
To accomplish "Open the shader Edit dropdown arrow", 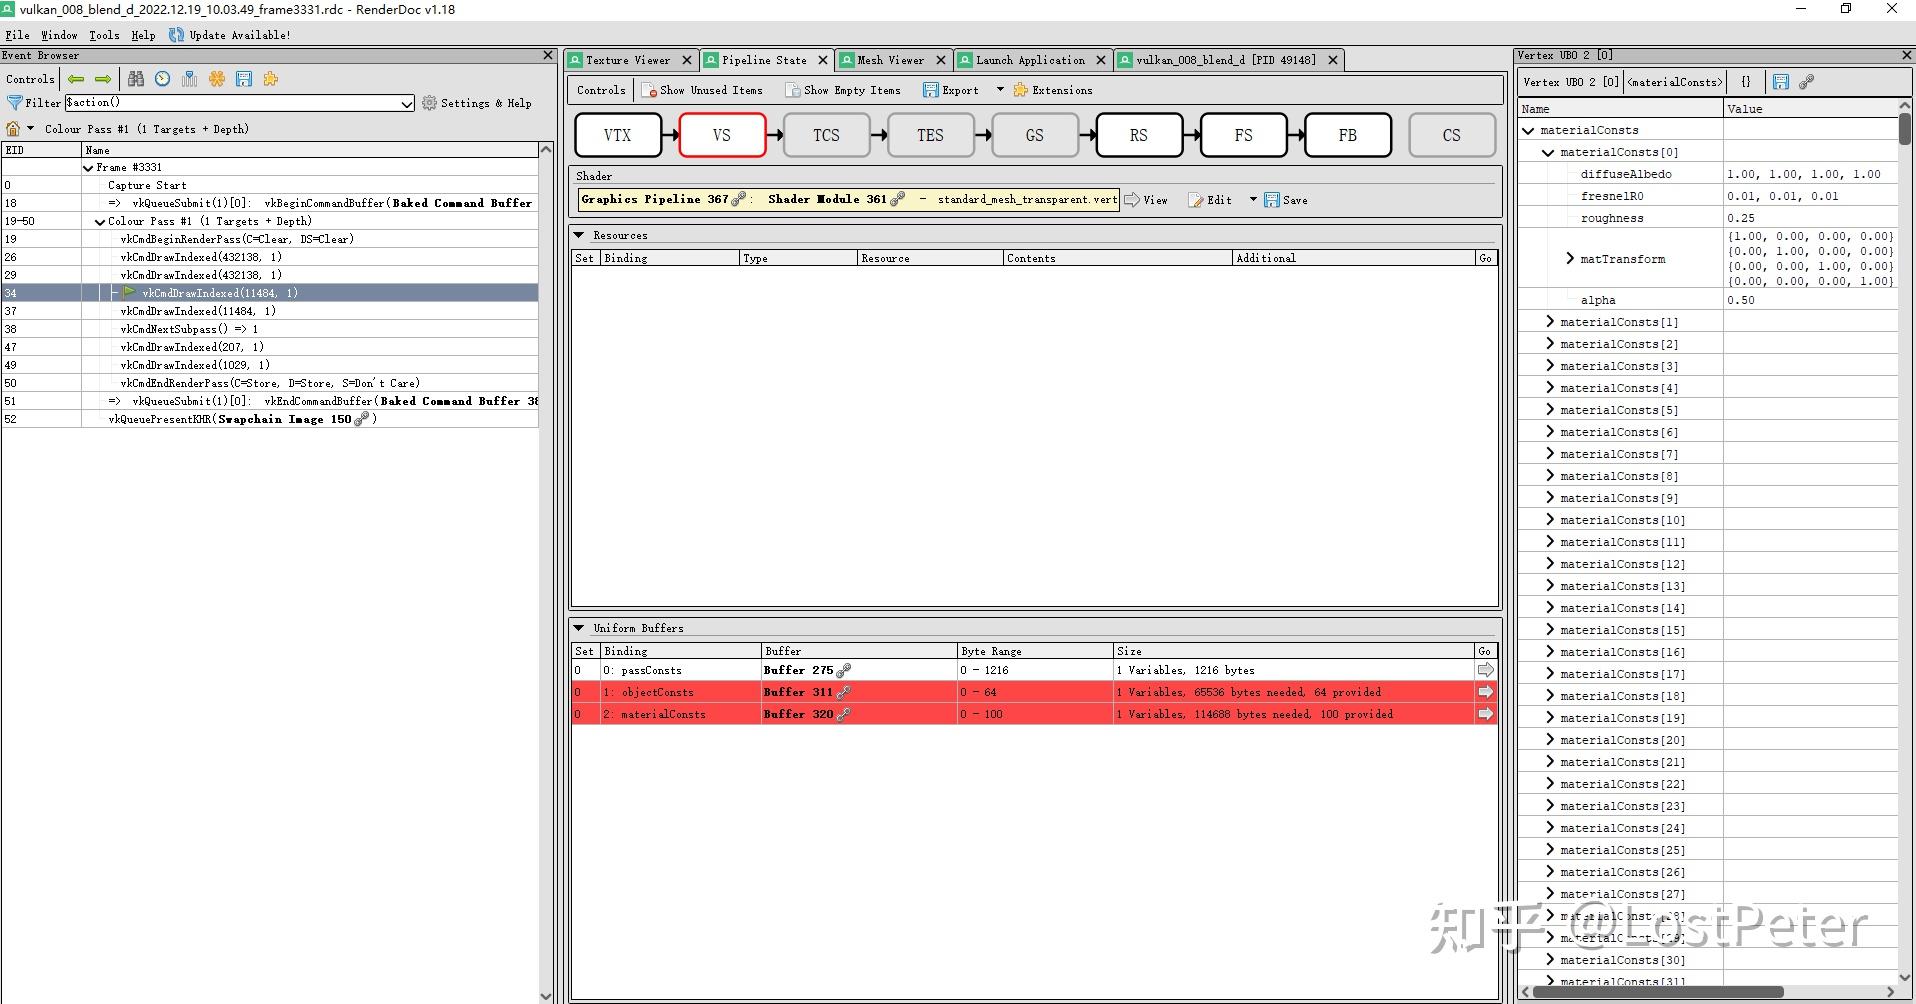I will click(x=1253, y=200).
